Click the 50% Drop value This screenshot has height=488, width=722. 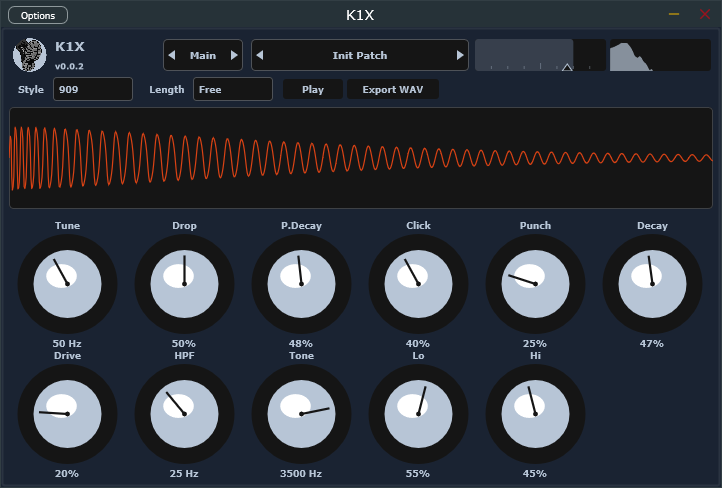click(x=184, y=343)
